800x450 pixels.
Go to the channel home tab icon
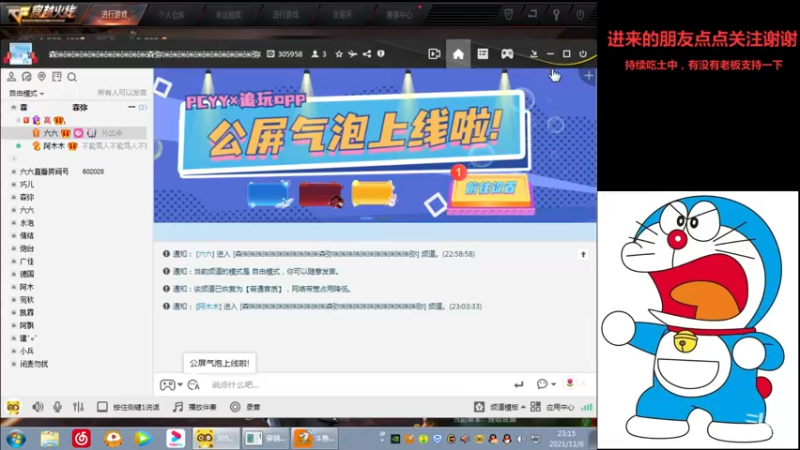tap(458, 54)
